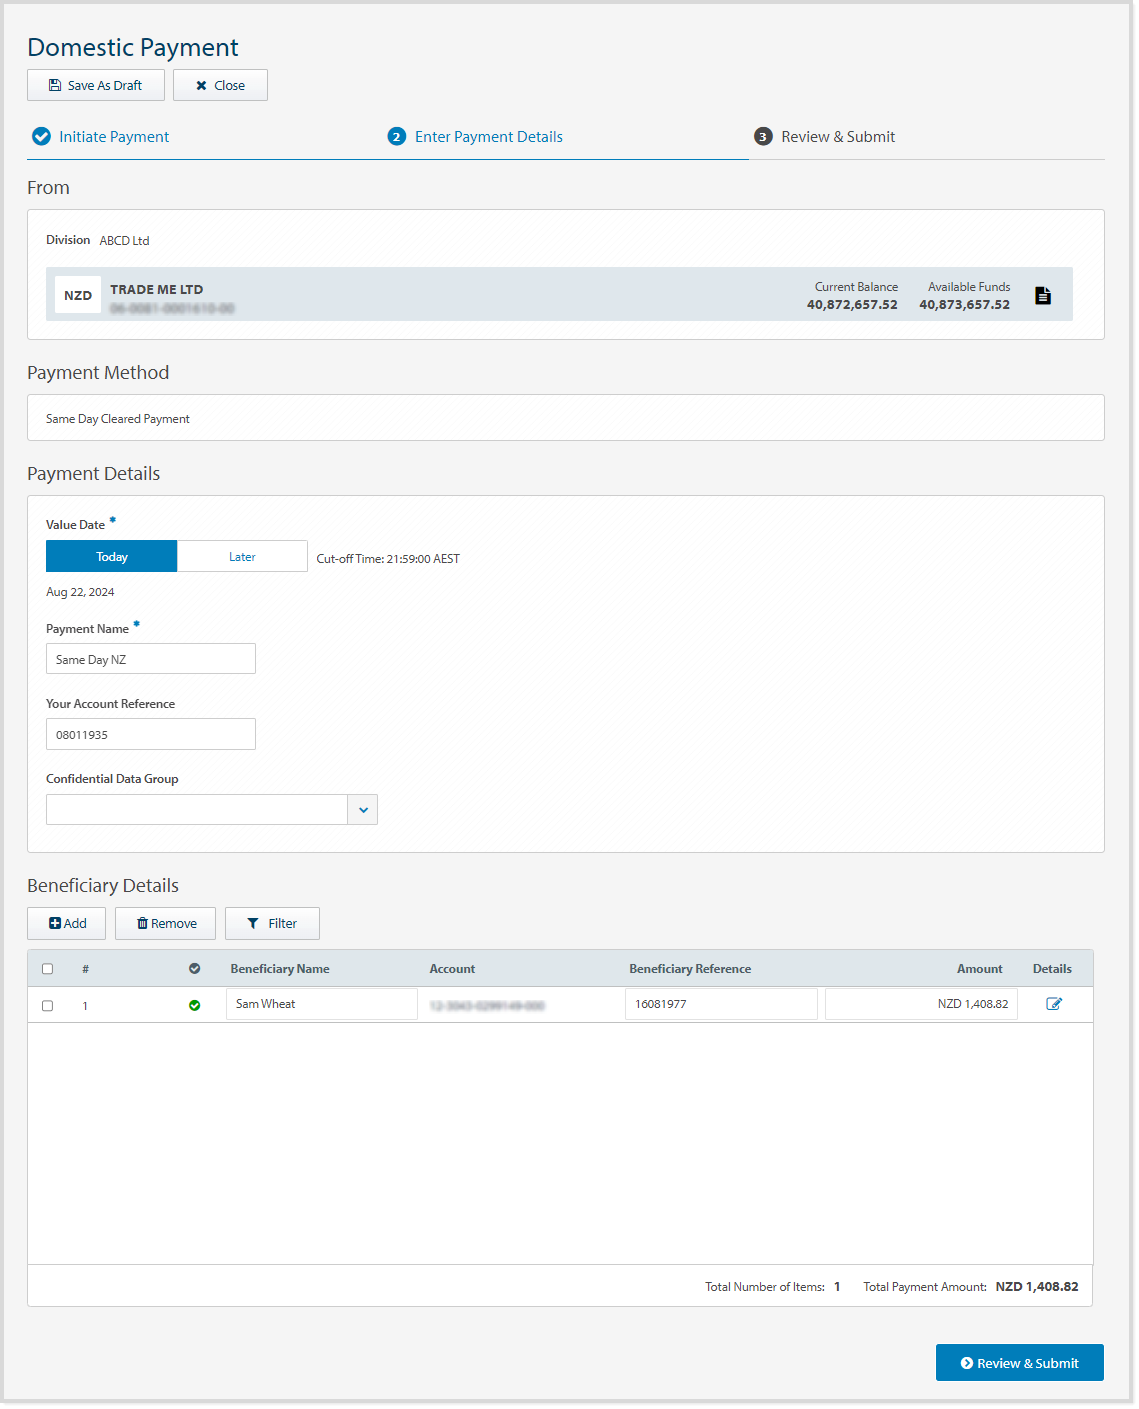Viewport: 1139px width, 1409px height.
Task: Click the status column header checkmark icon
Action: [x=194, y=969]
